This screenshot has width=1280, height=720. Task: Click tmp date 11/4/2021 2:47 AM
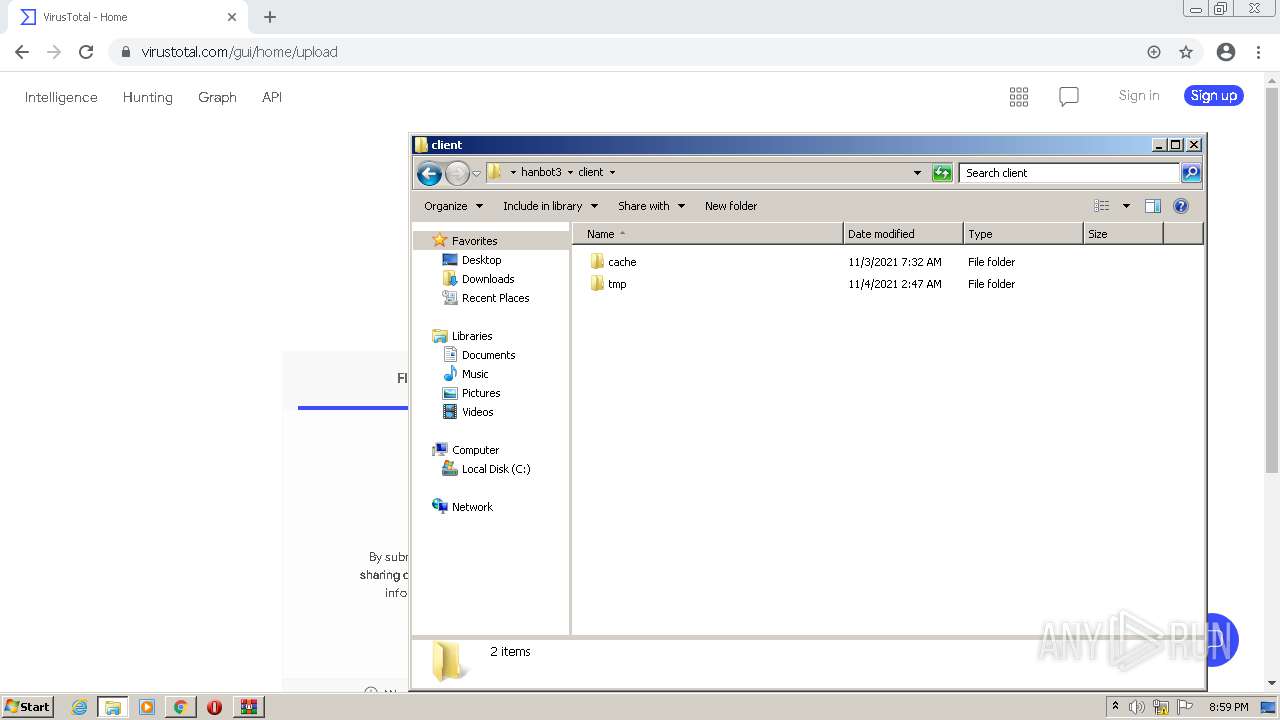[895, 284]
